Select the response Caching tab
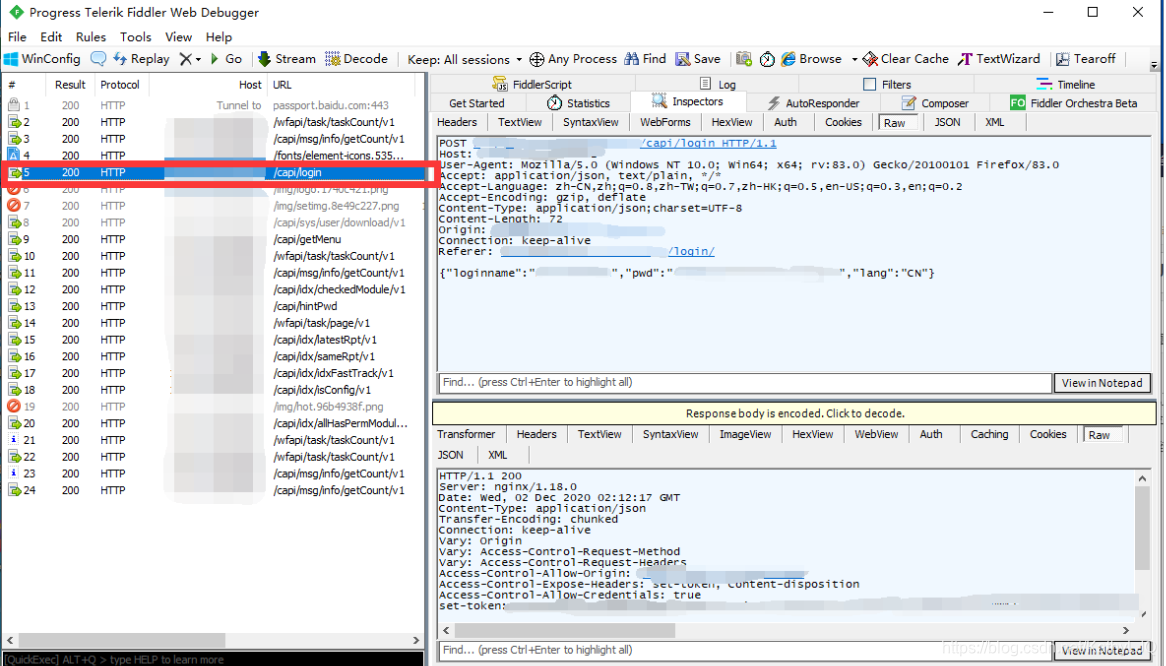Image resolution: width=1166 pixels, height=666 pixels. [989, 434]
